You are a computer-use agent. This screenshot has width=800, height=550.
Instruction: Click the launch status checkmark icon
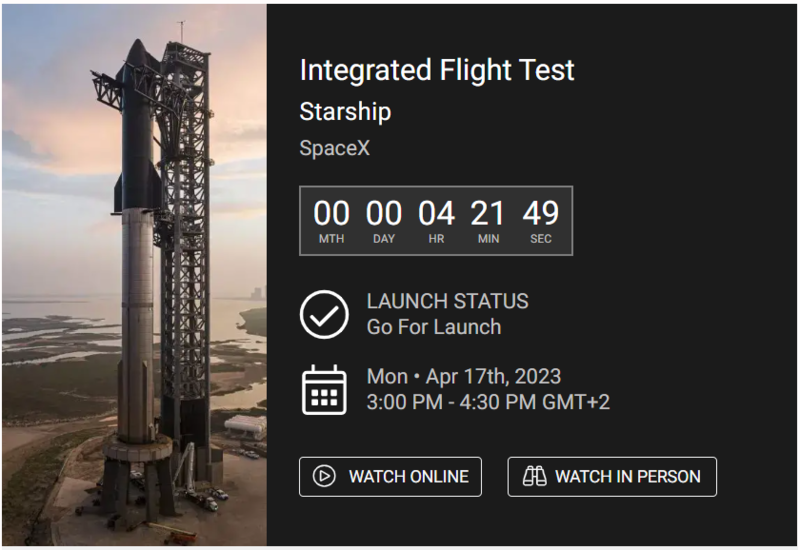tap(324, 314)
